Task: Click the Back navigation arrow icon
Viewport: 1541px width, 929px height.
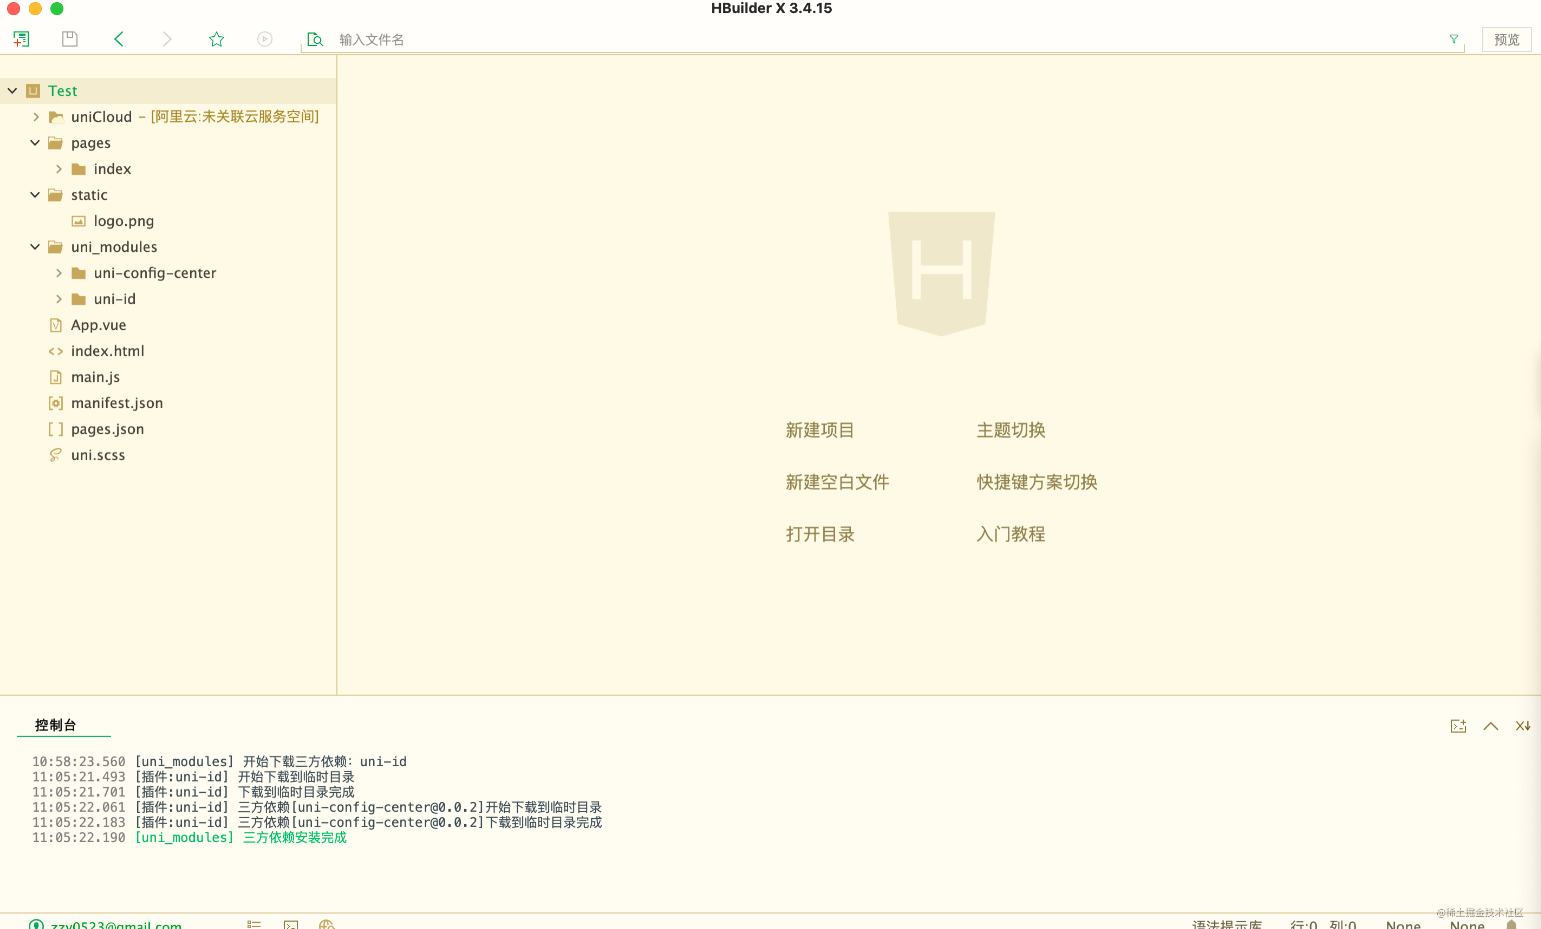Action: 119,39
